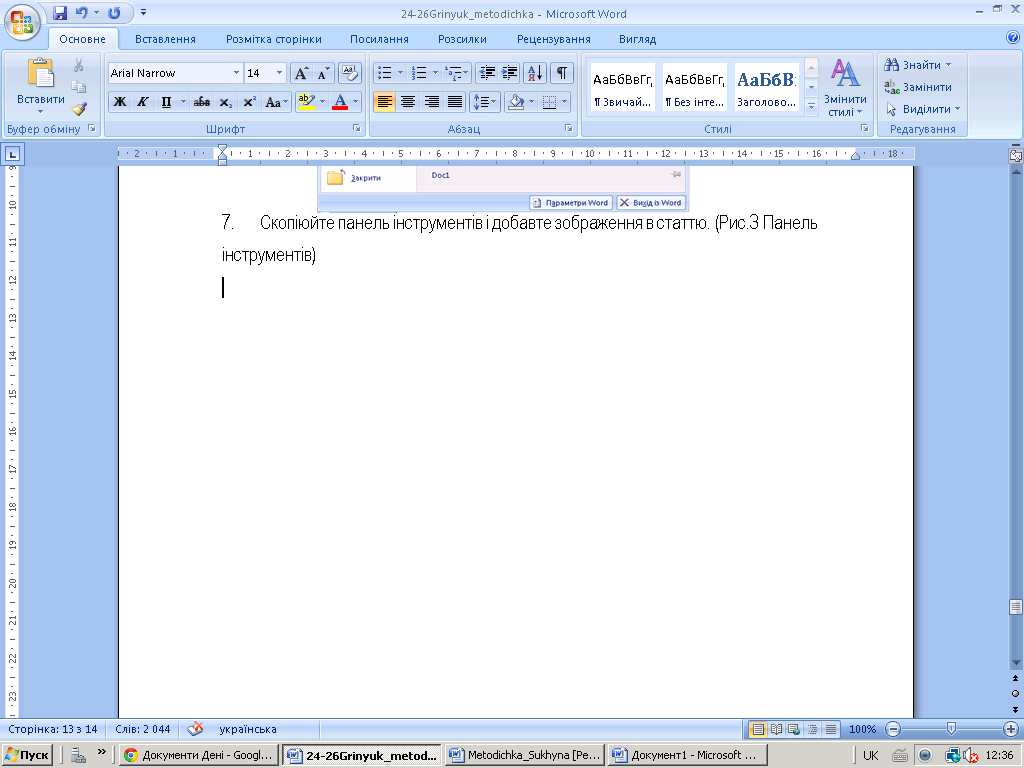
Task: Undo the last action
Action: (81, 12)
